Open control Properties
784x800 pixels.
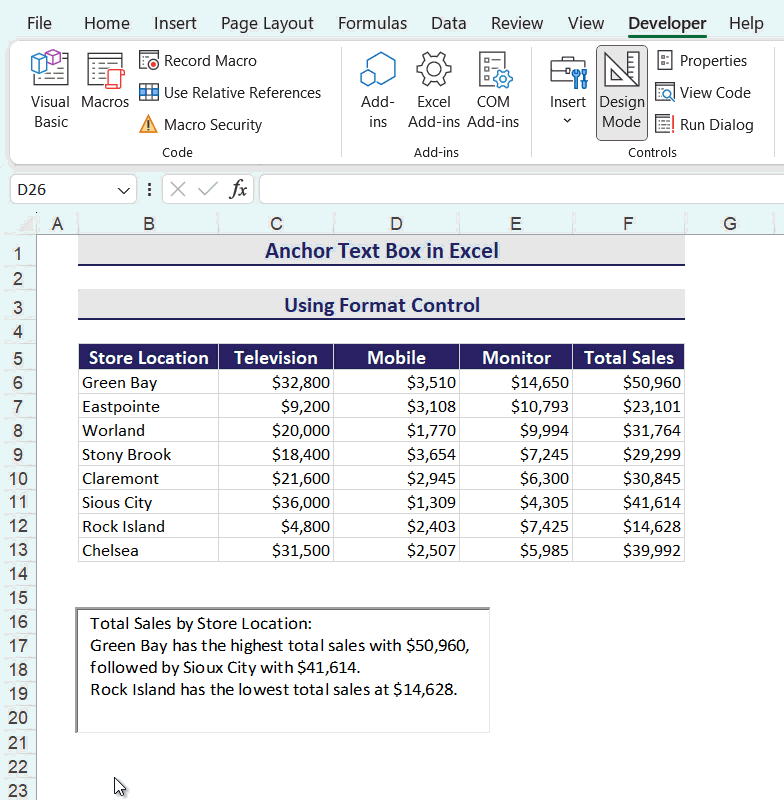click(x=702, y=61)
